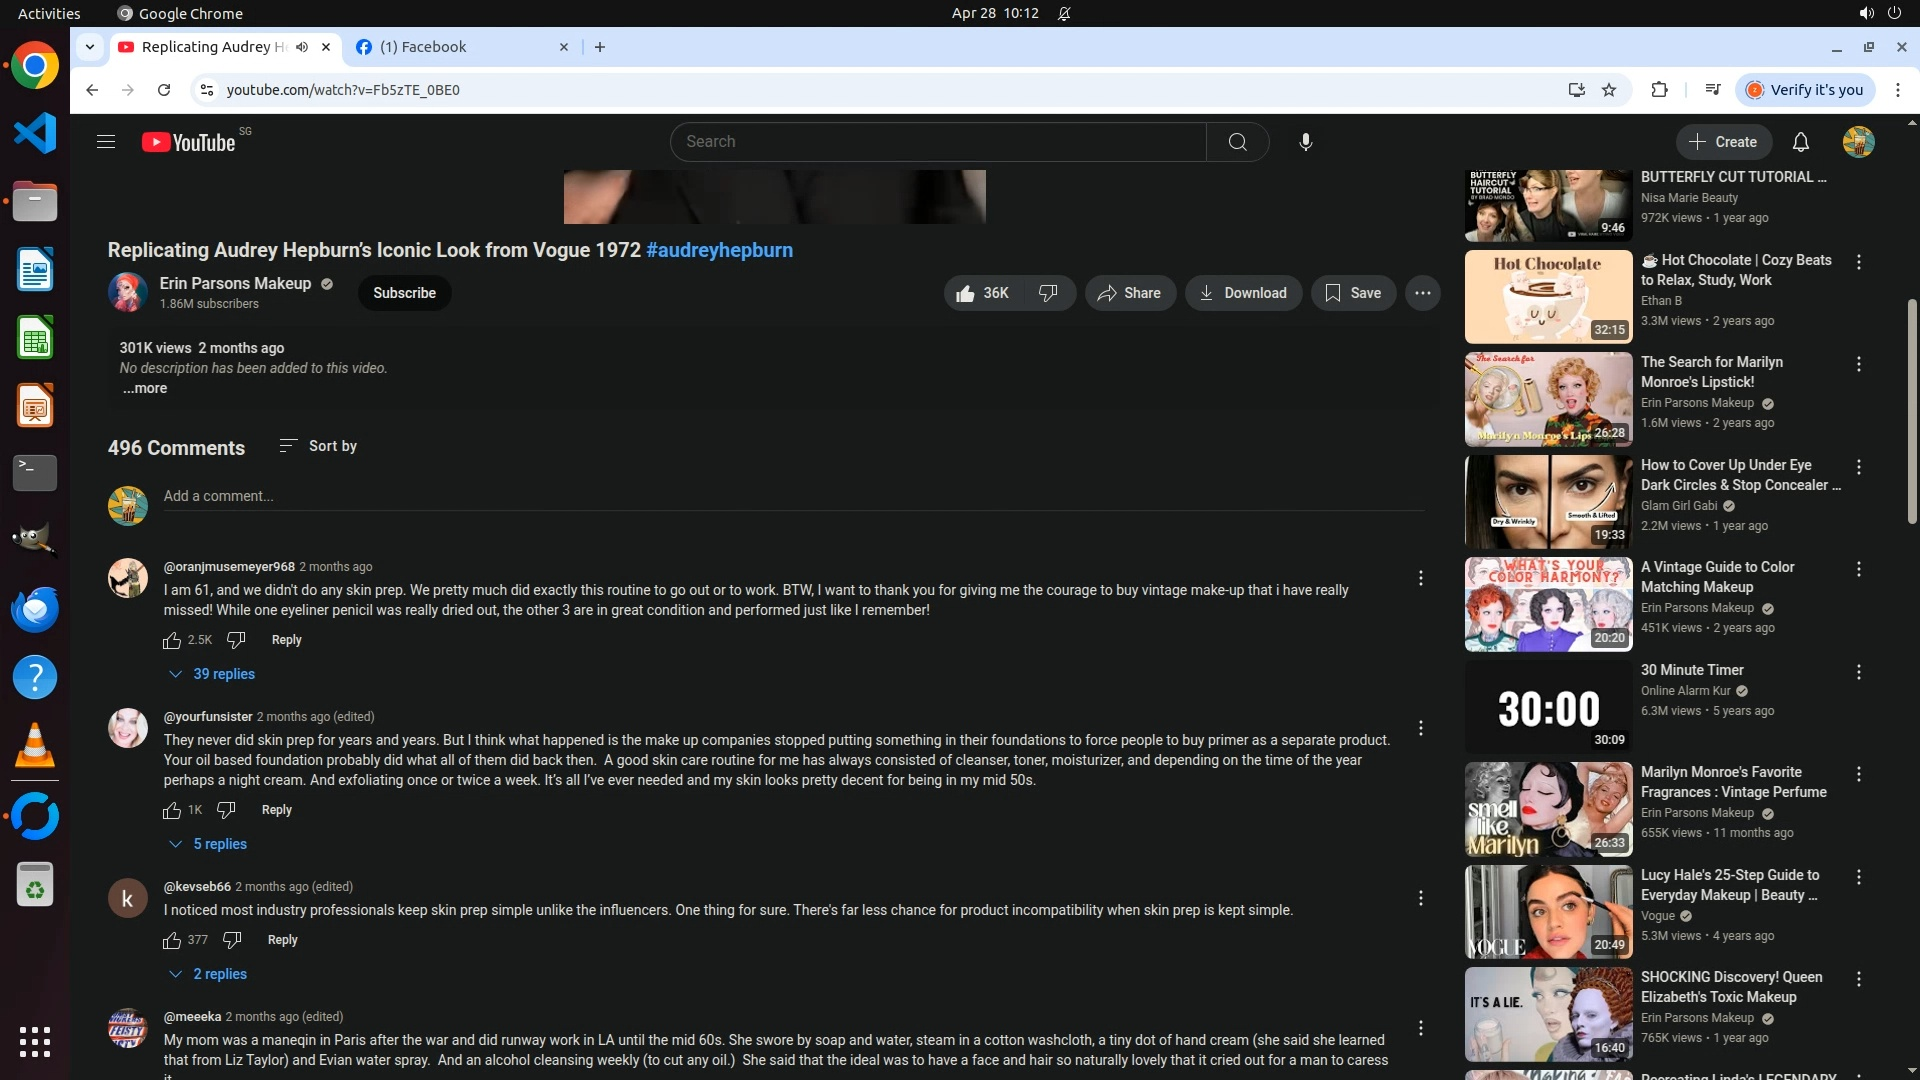Screen dimensions: 1920x1080
Task: Open YouTube notifications bell
Action: pyautogui.click(x=1800, y=142)
